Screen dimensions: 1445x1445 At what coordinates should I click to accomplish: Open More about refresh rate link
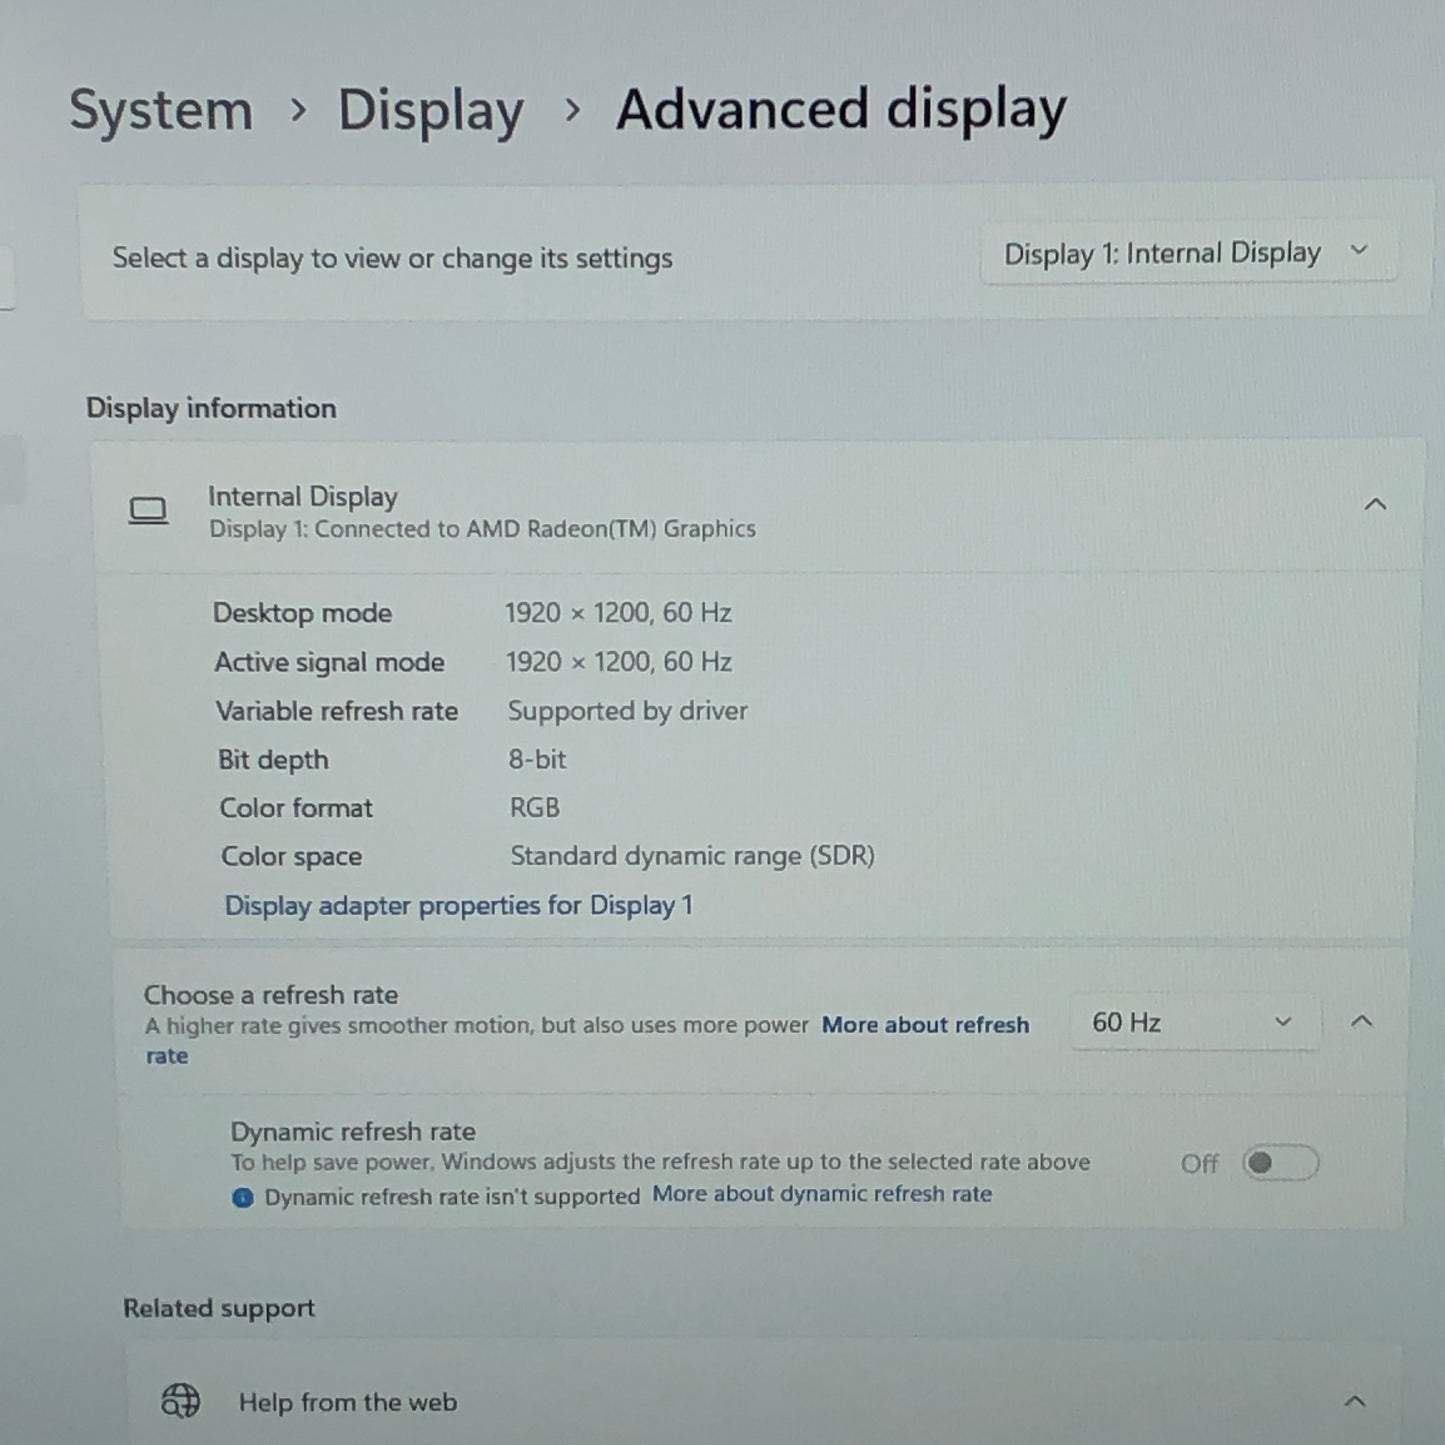[x=925, y=1025]
